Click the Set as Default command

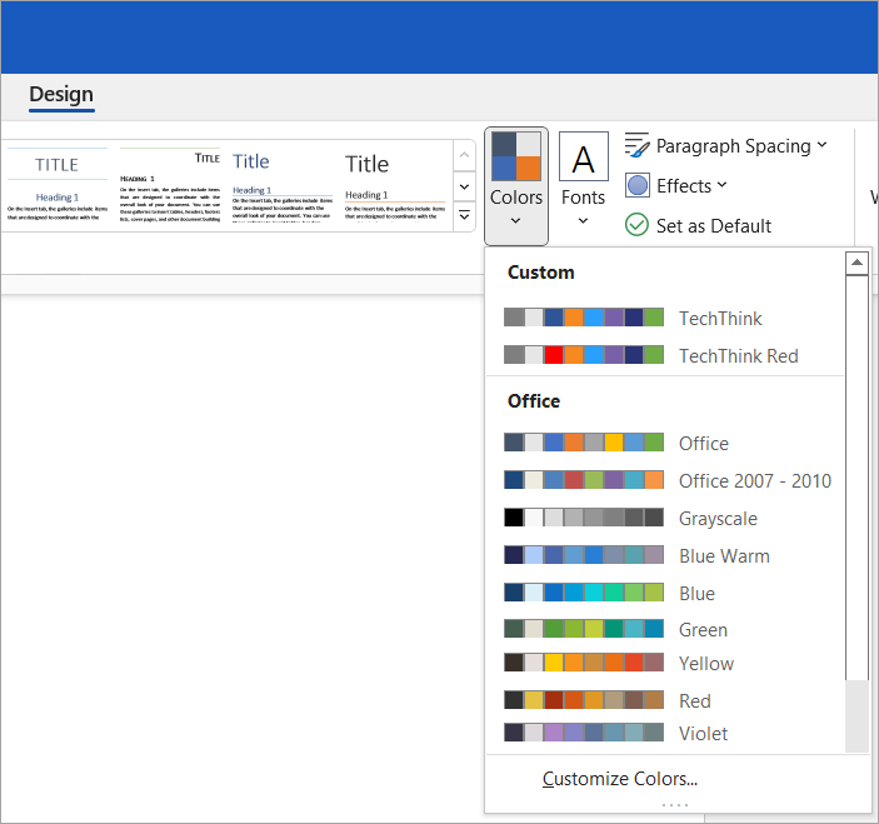(x=712, y=226)
